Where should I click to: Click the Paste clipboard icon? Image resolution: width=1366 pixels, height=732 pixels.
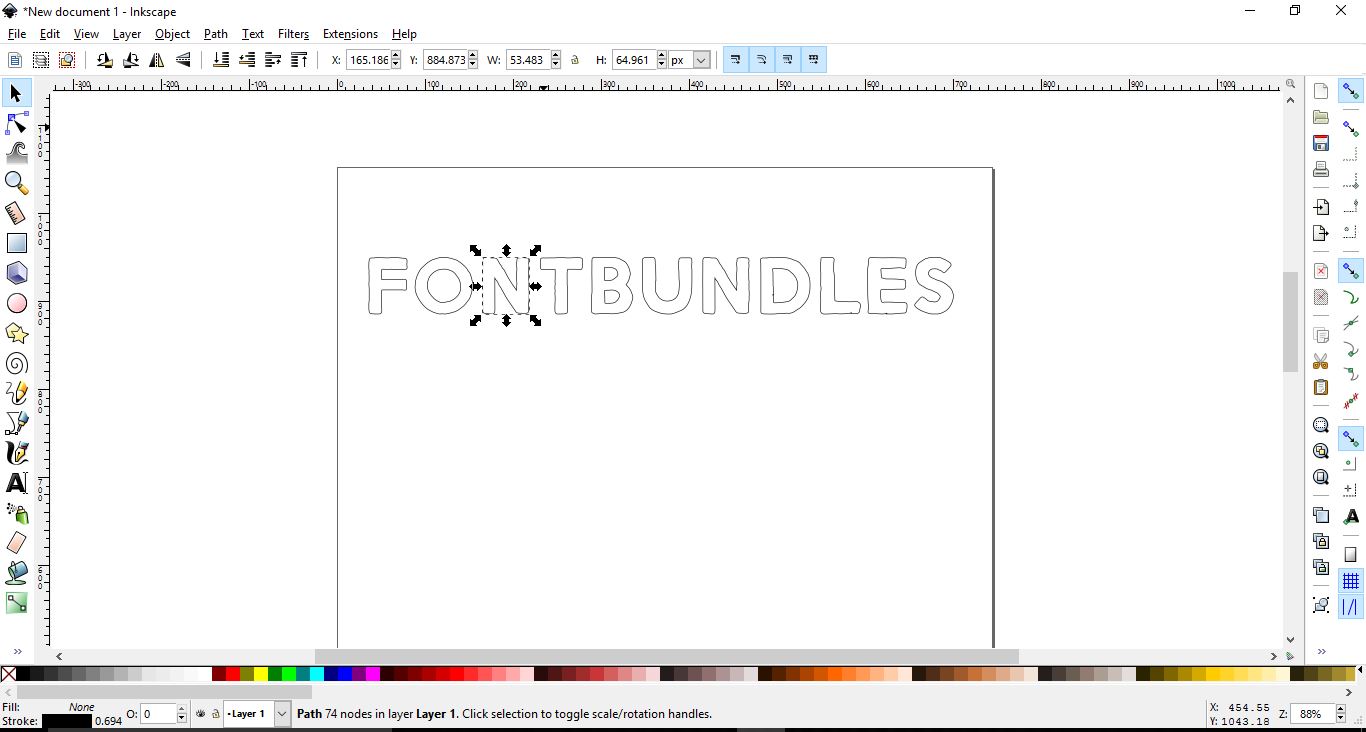[1321, 387]
